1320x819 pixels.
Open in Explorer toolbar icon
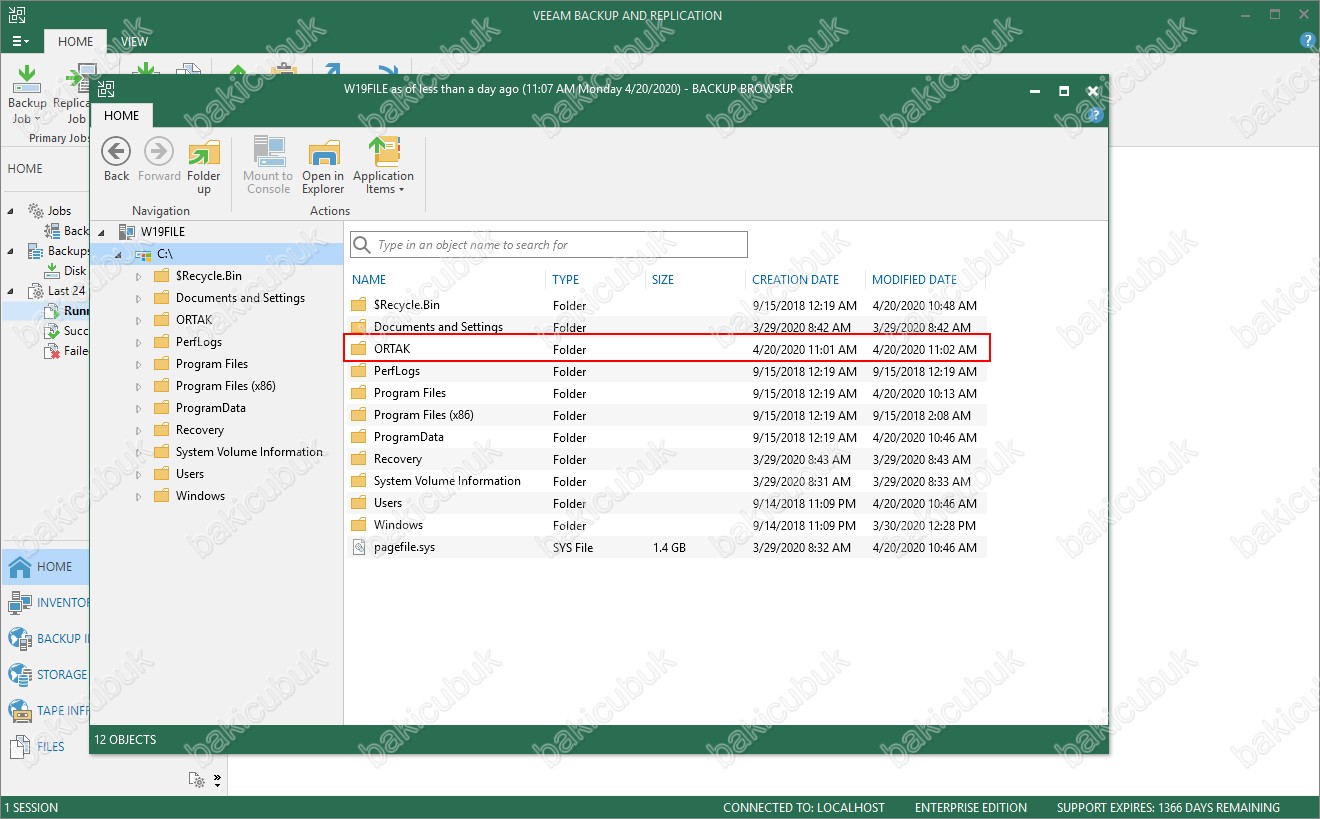(x=323, y=152)
